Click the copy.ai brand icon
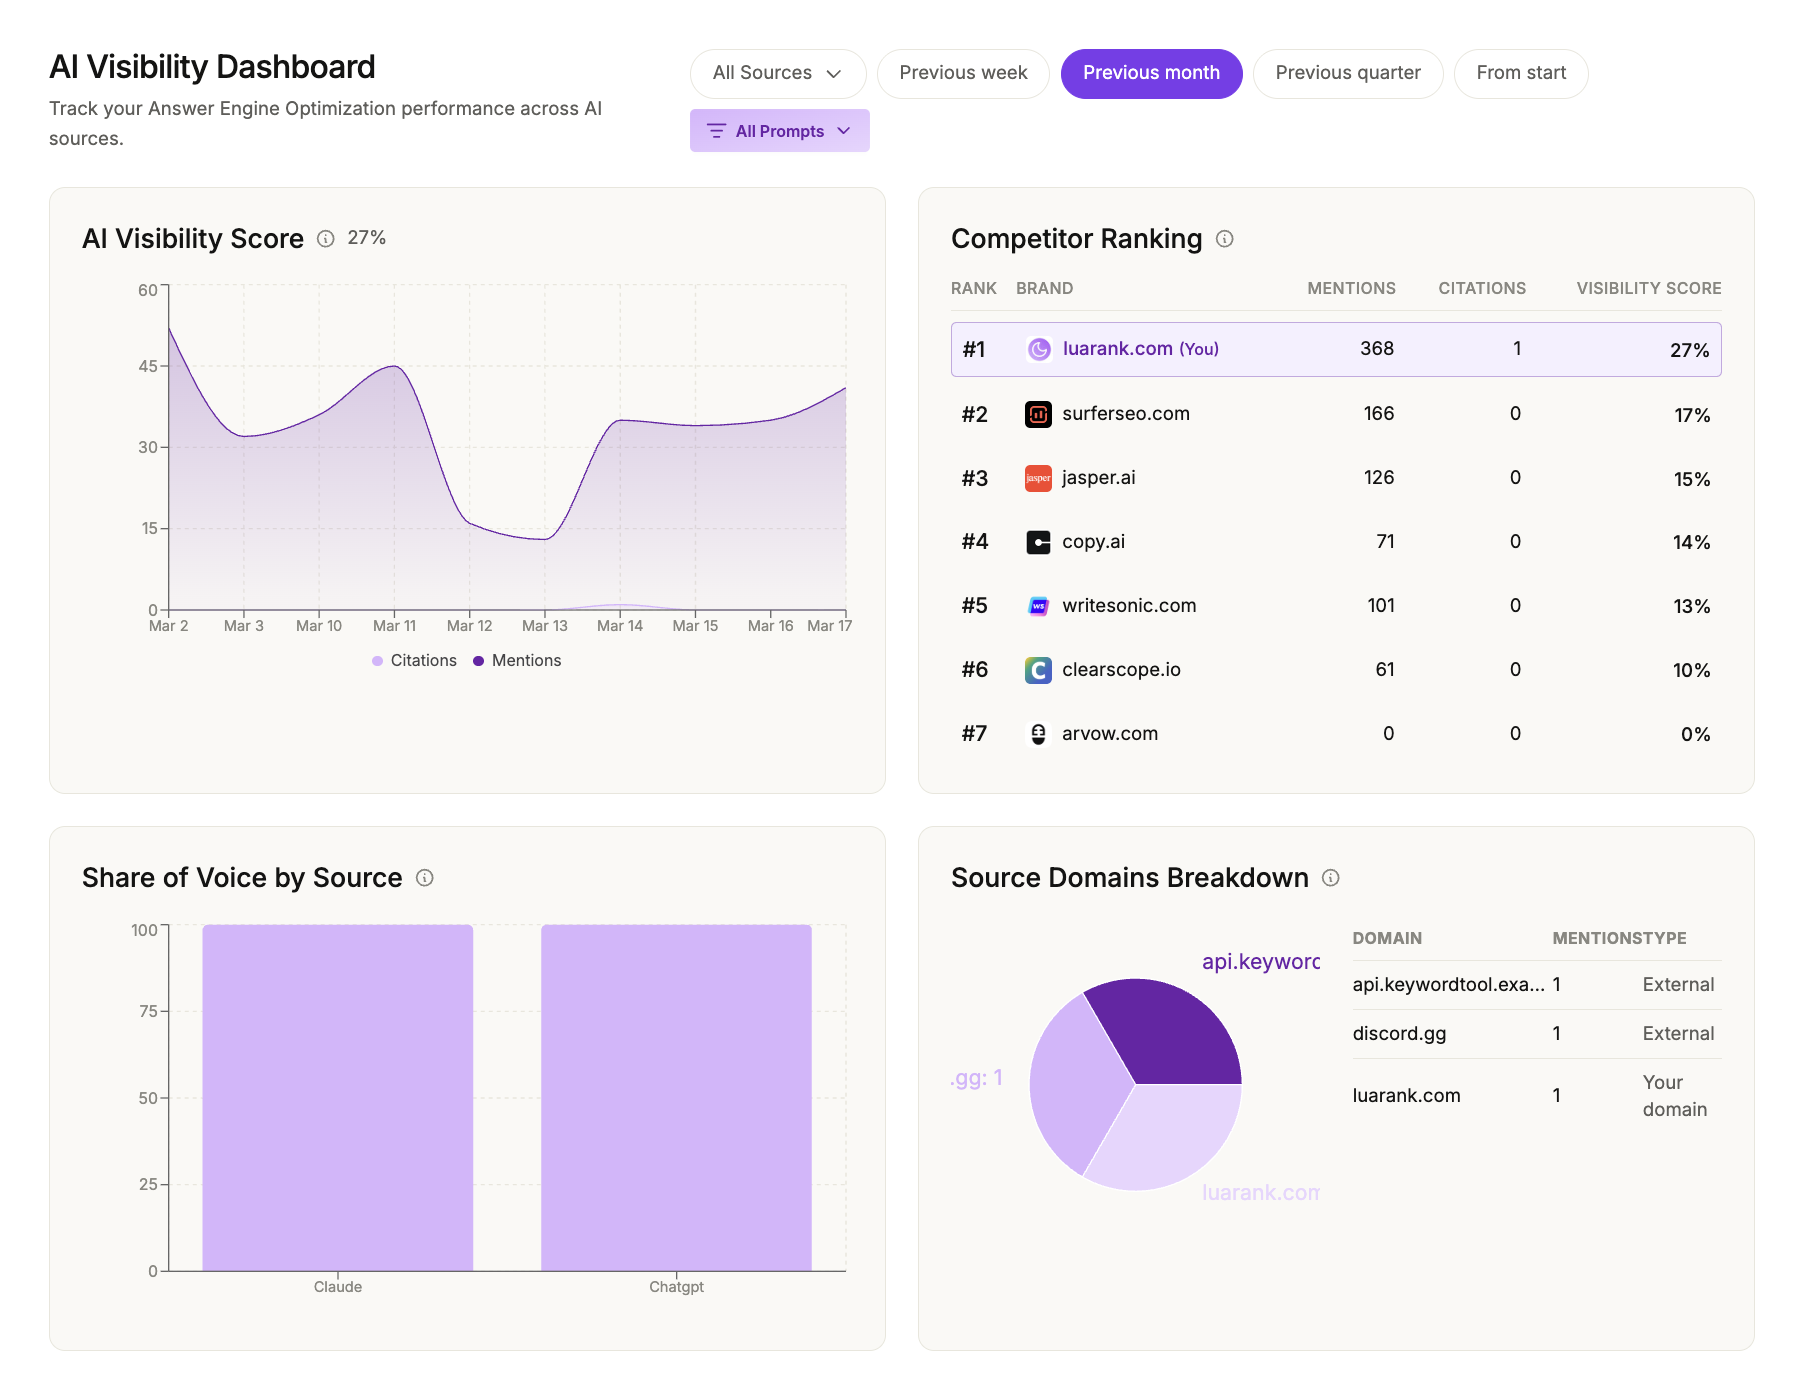Viewport: 1794px width, 1396px height. pos(1038,542)
